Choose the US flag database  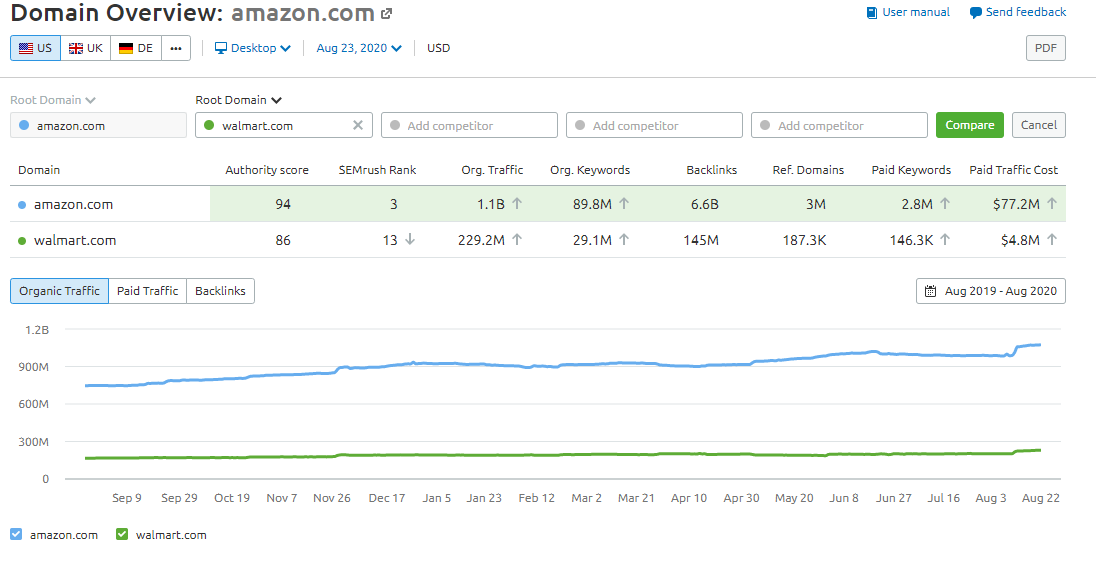[x=35, y=48]
